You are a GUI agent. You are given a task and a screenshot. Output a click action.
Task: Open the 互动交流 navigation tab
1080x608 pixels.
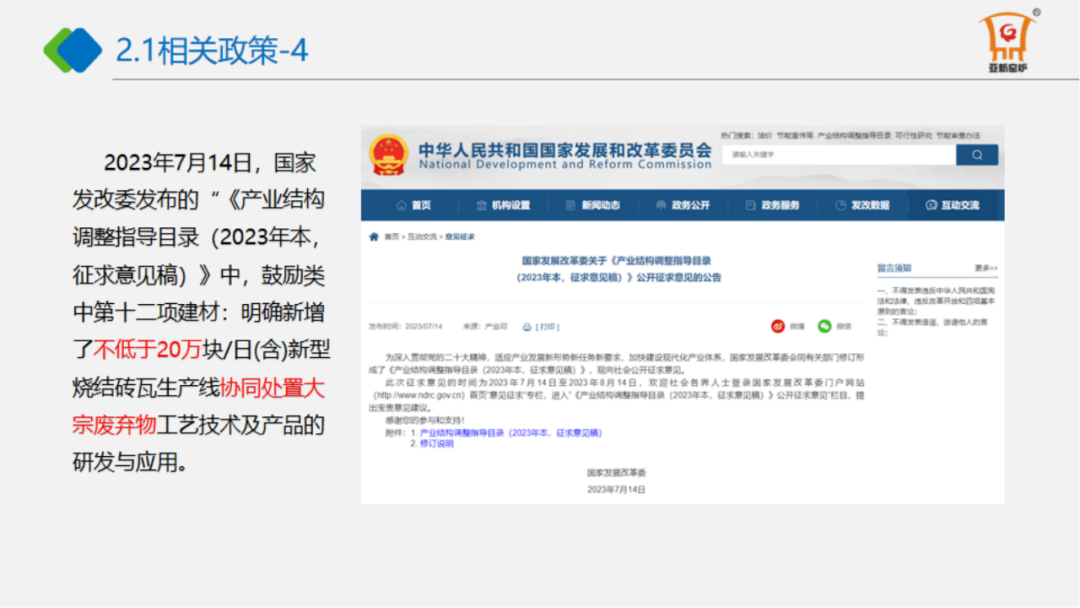[952, 205]
